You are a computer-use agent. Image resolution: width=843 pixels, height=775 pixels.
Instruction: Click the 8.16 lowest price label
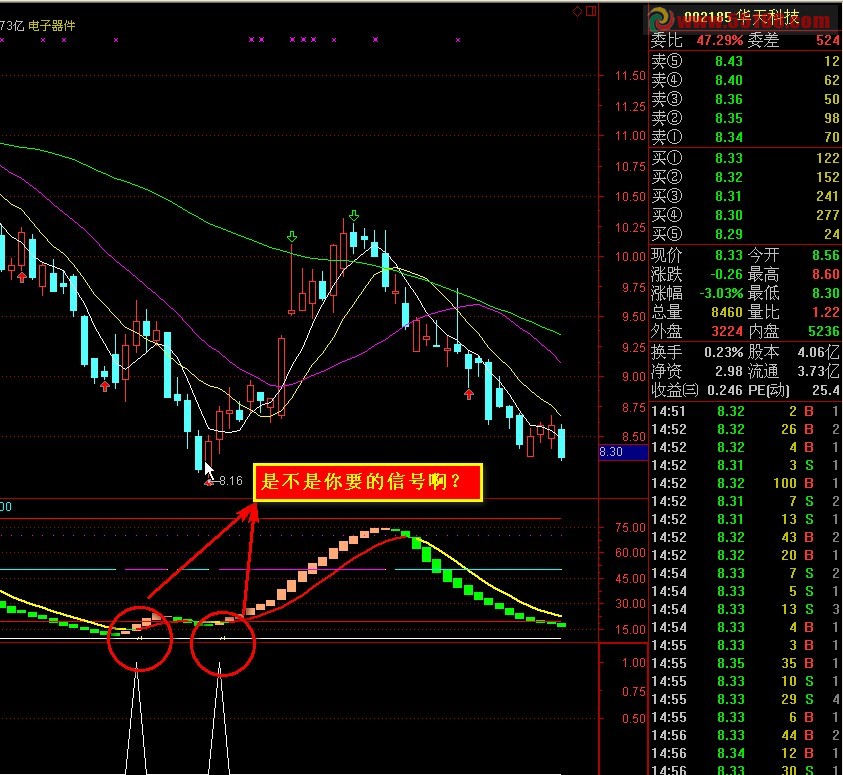231,480
